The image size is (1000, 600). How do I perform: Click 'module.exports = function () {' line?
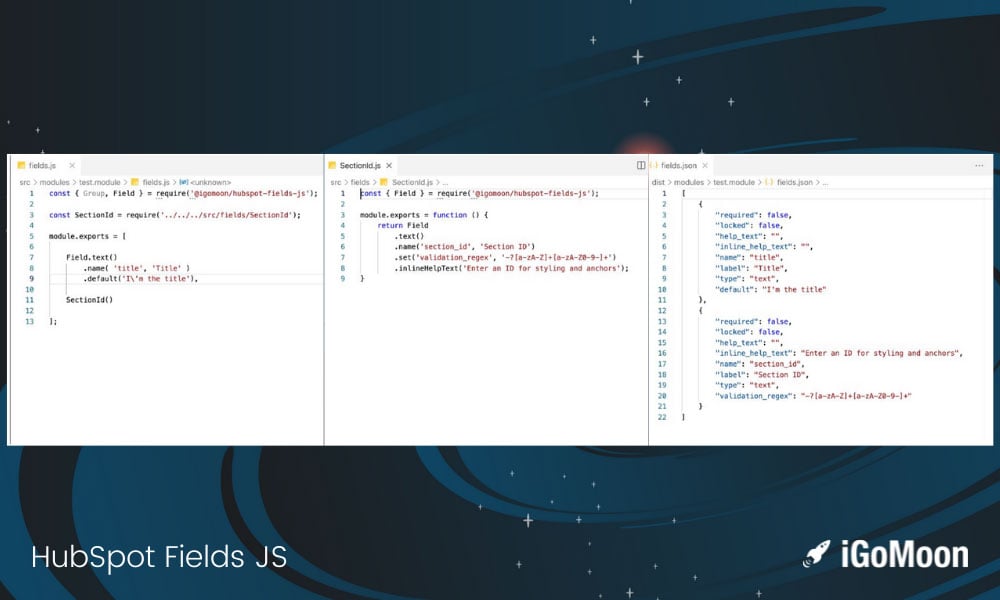[423, 215]
